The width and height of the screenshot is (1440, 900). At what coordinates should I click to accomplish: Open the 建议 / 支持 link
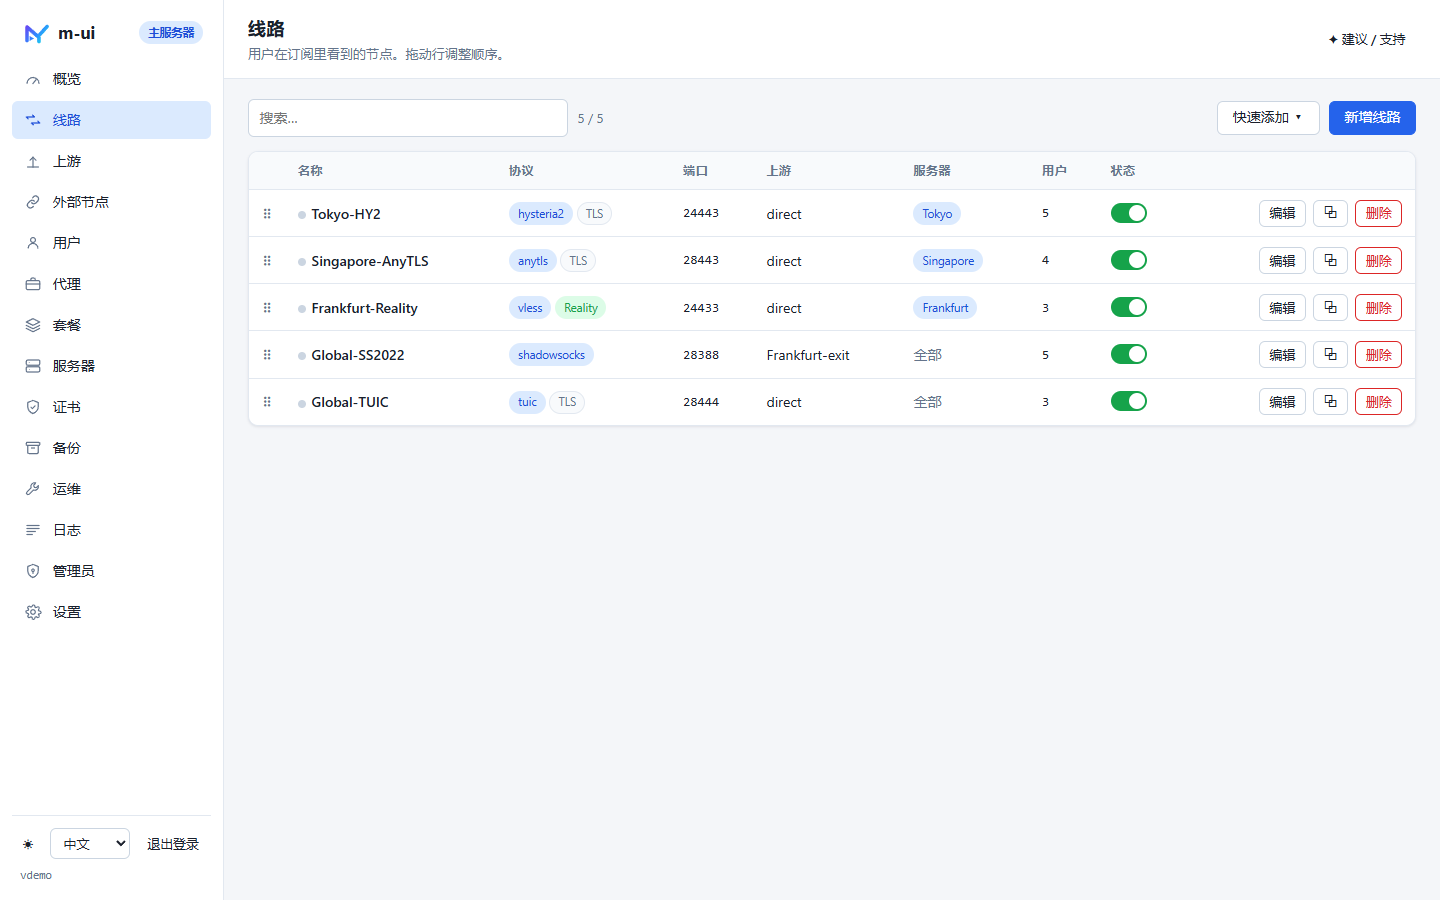pos(1367,39)
